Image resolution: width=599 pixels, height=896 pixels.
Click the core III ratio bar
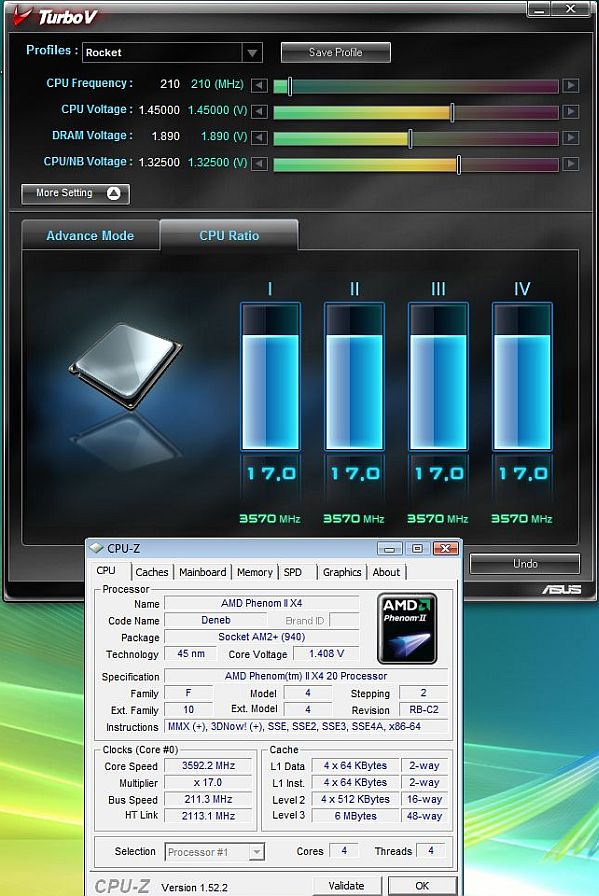[x=438, y=376]
